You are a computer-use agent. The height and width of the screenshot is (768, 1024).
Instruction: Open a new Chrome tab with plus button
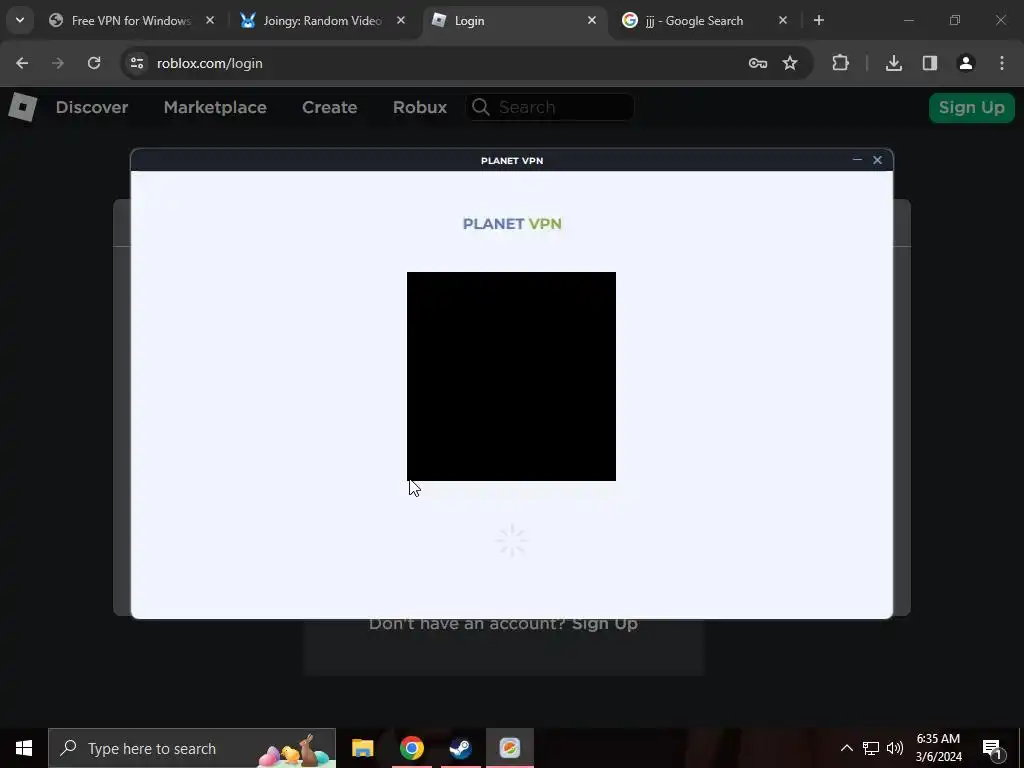click(819, 20)
